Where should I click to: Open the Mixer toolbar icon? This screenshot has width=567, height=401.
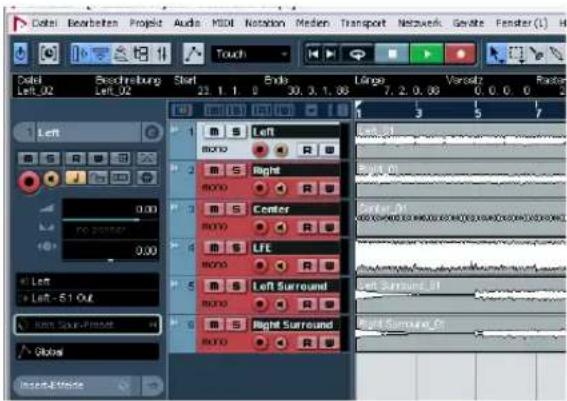161,54
